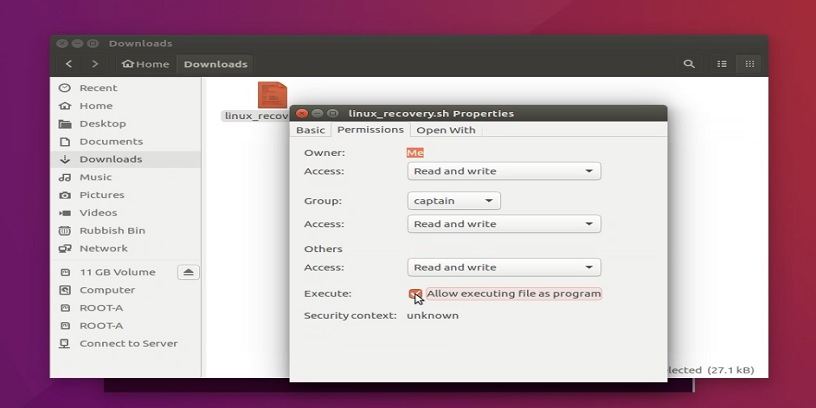The height and width of the screenshot is (408, 816).
Task: Switch to the Basic tab
Action: (310, 130)
